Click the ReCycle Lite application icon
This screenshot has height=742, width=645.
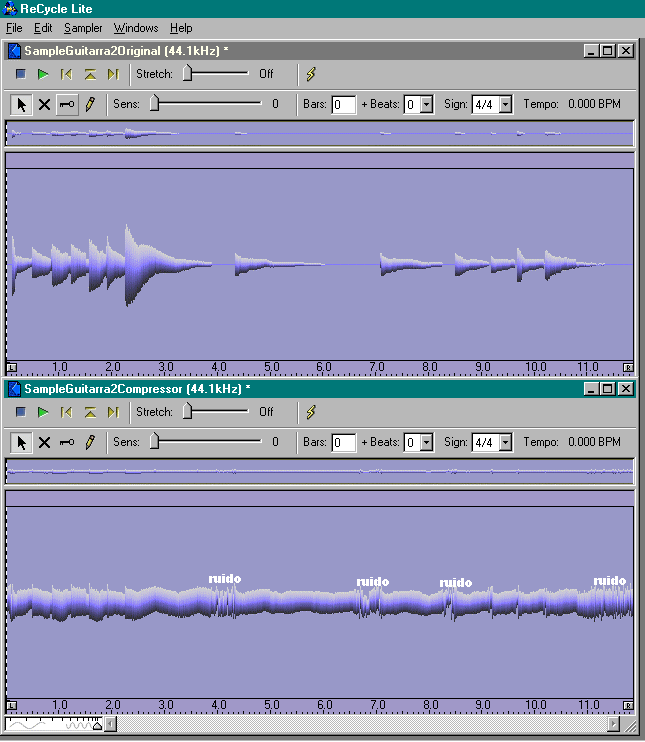pyautogui.click(x=9, y=9)
